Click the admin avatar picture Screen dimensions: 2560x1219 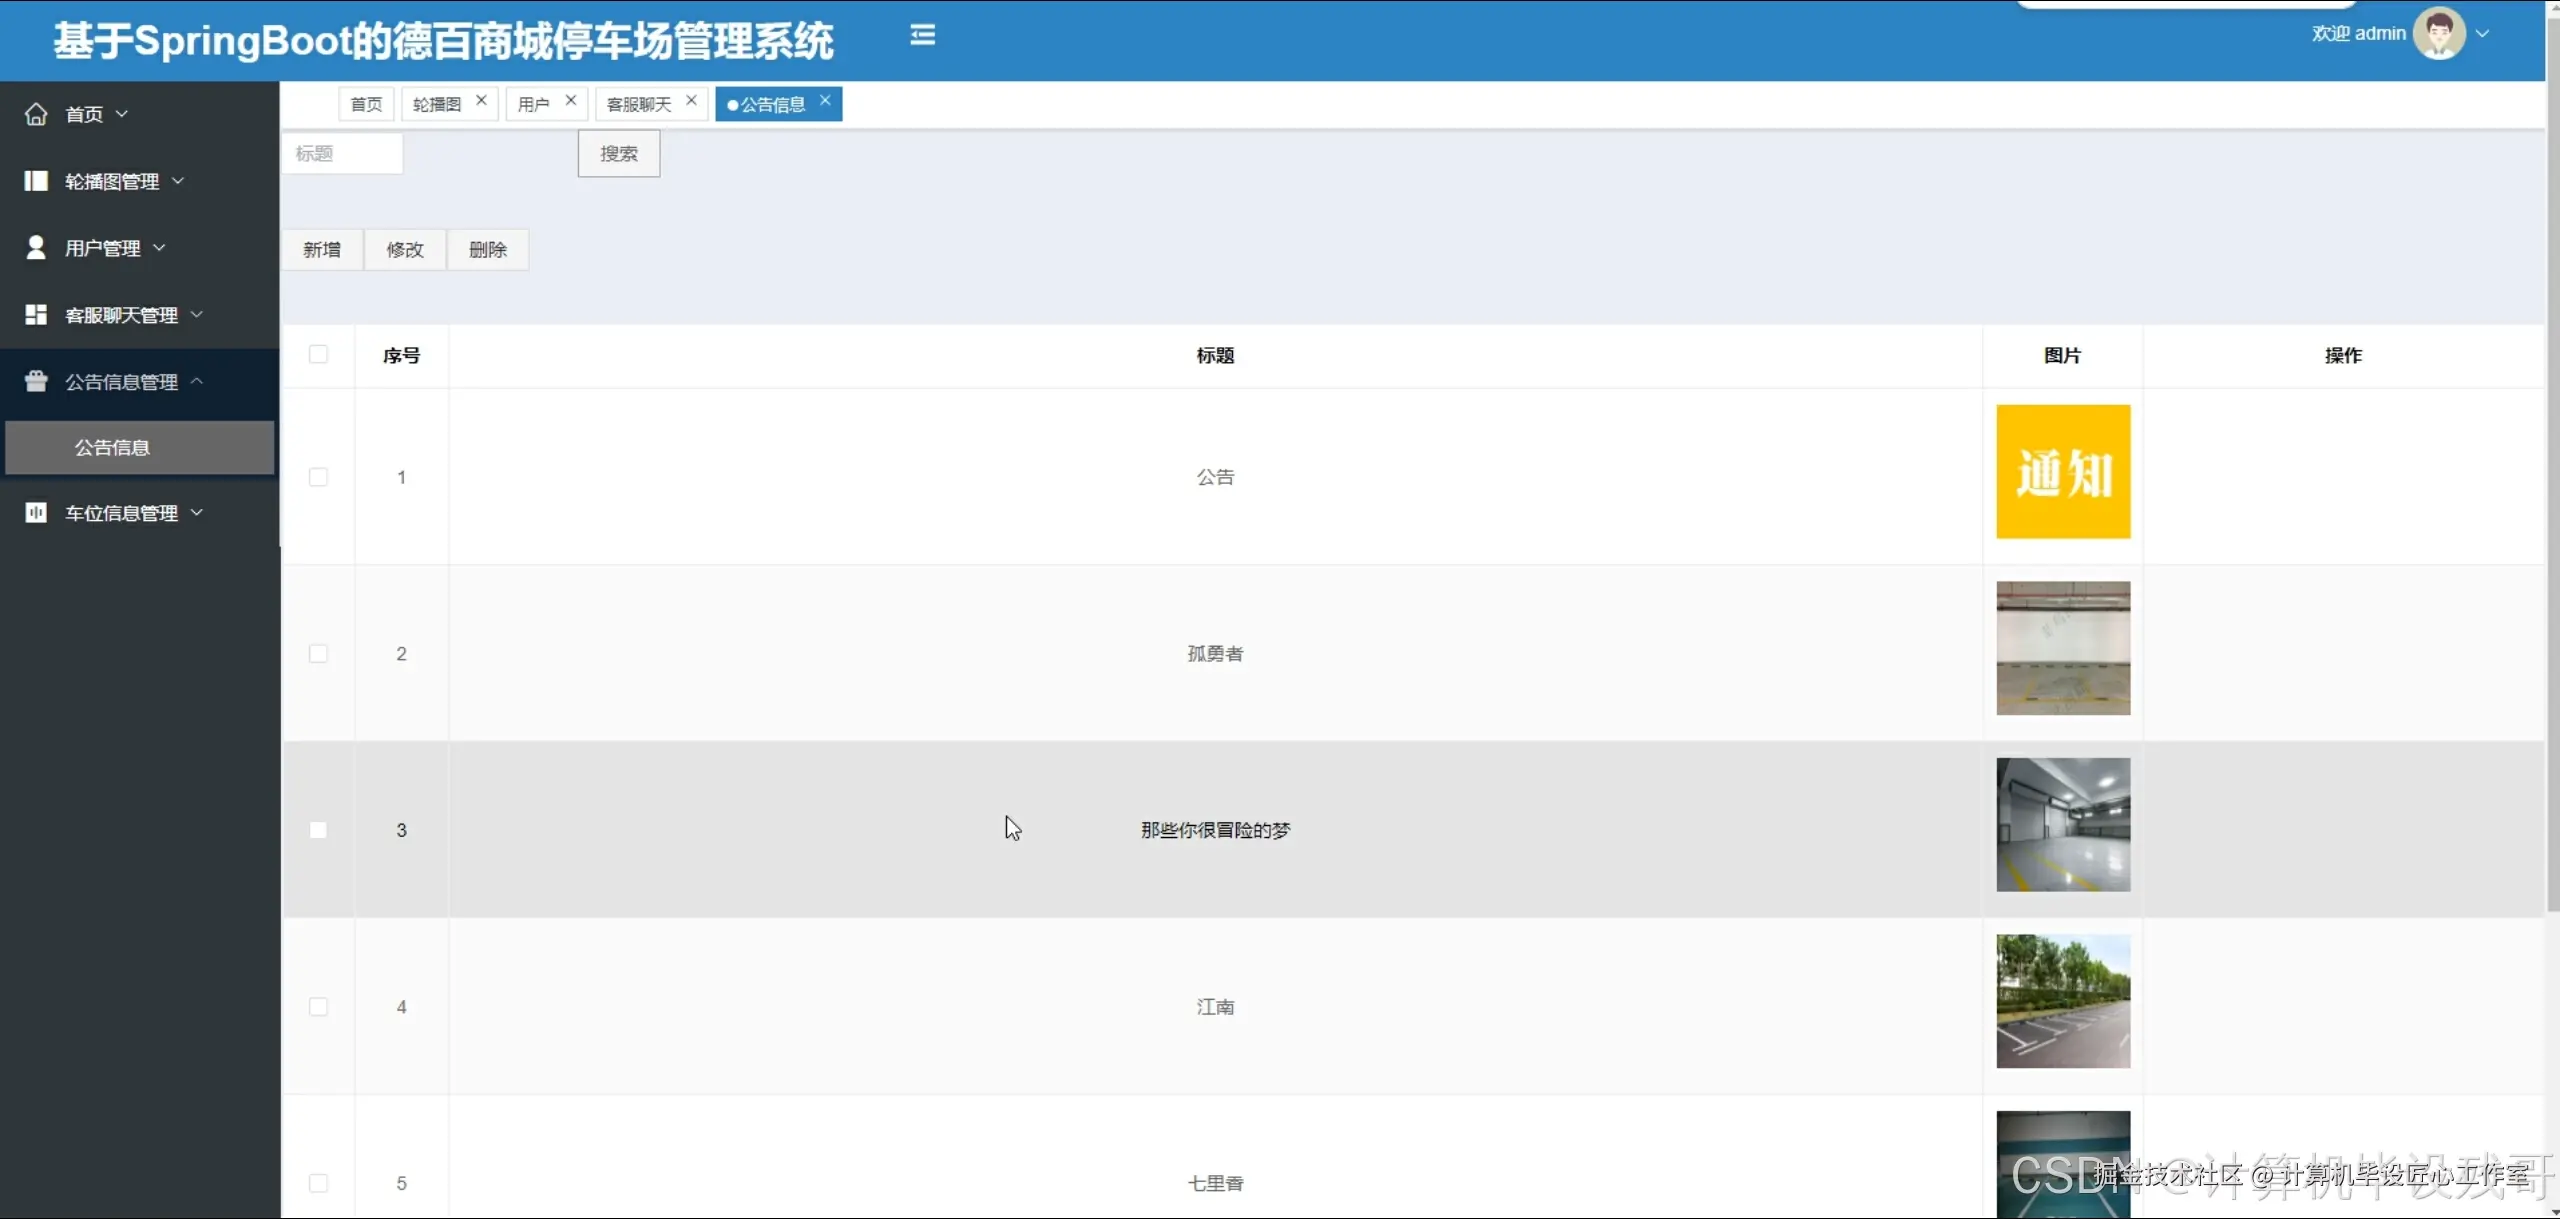point(2438,33)
